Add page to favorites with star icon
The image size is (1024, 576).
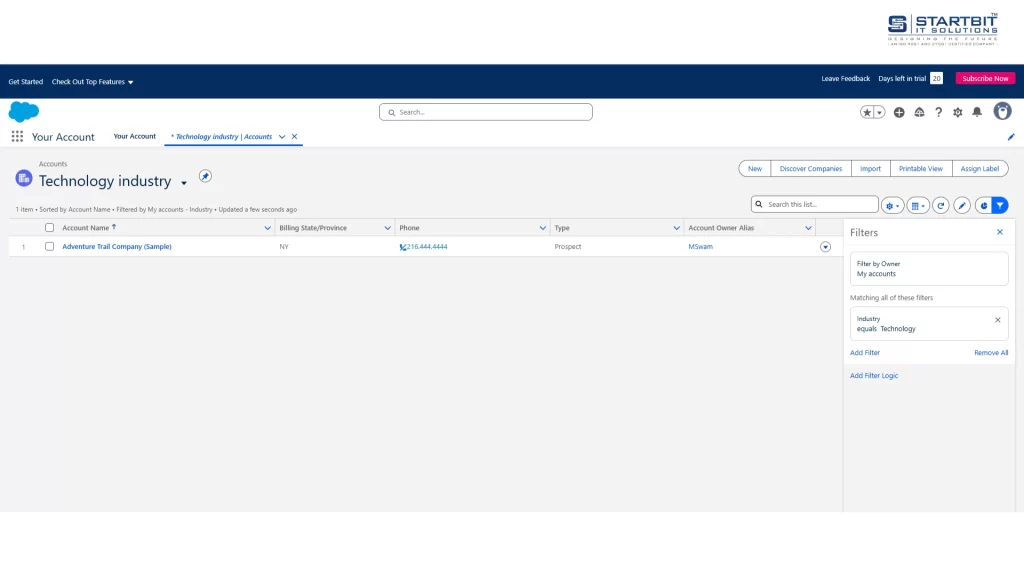pos(867,112)
